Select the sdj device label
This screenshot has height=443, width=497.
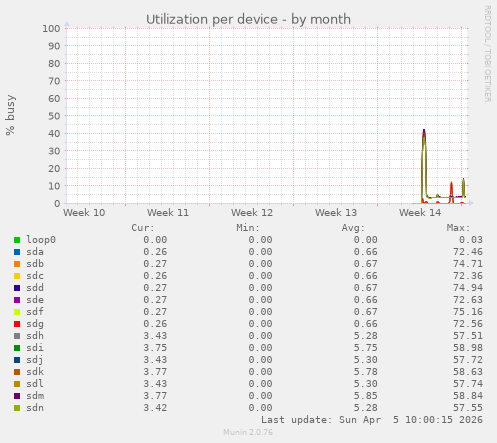pyautogui.click(x=35, y=360)
